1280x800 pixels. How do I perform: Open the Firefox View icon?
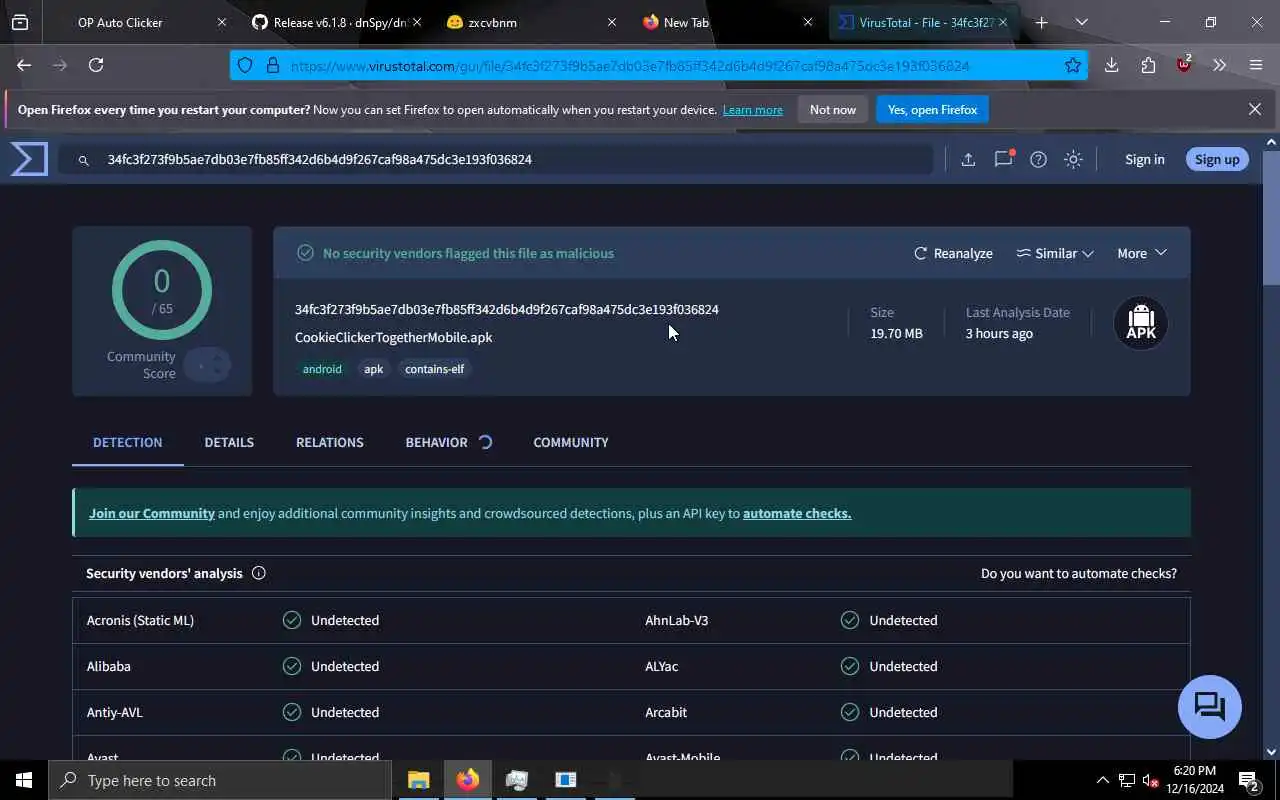[20, 22]
